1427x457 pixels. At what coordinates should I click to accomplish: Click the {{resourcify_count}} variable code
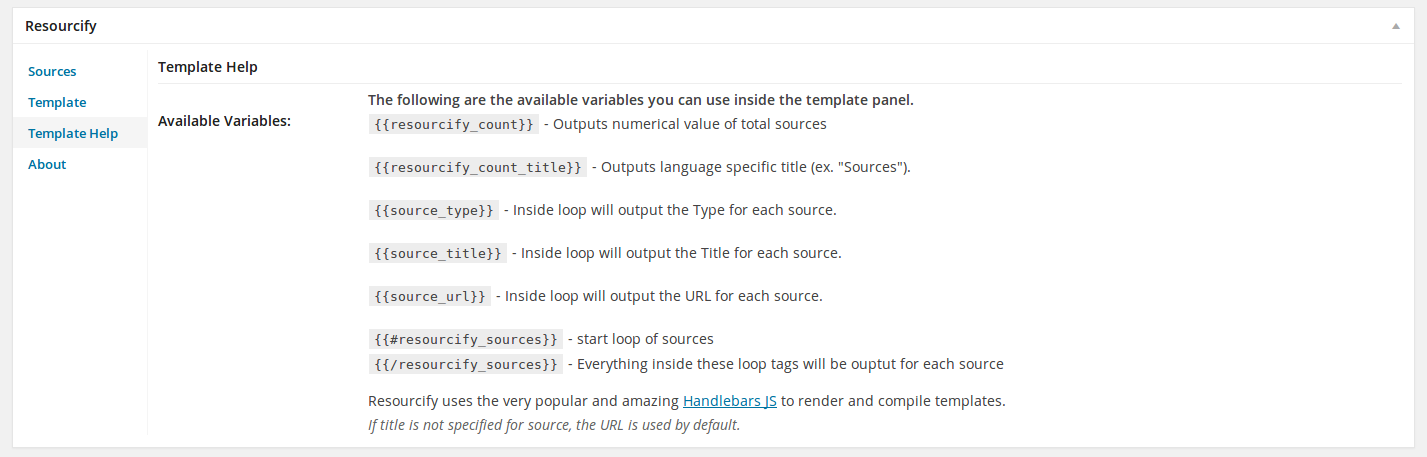pos(454,125)
